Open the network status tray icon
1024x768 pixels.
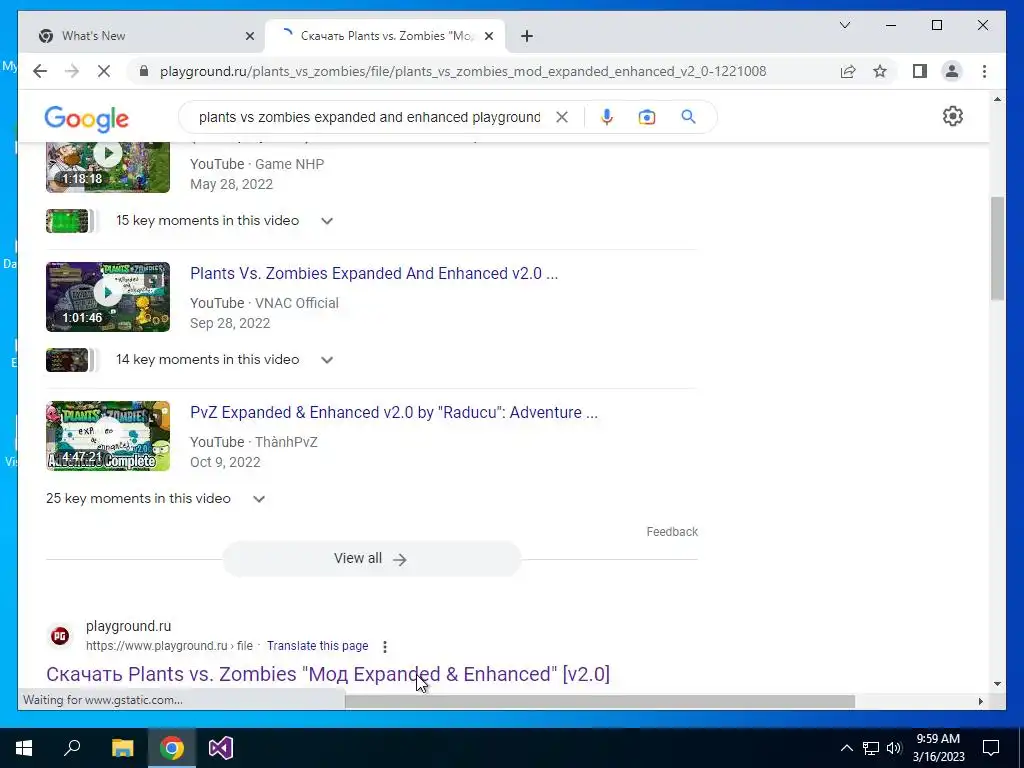coord(871,748)
